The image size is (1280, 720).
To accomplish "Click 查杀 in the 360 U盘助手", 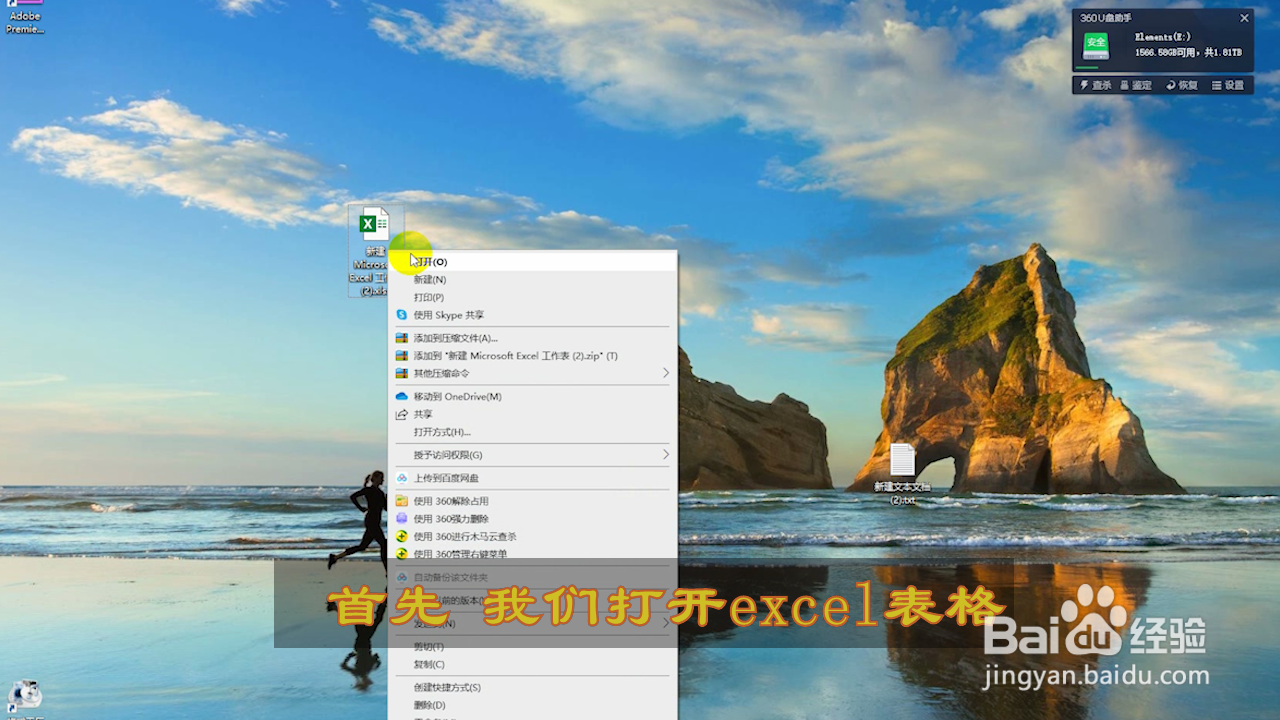I will coord(1095,85).
